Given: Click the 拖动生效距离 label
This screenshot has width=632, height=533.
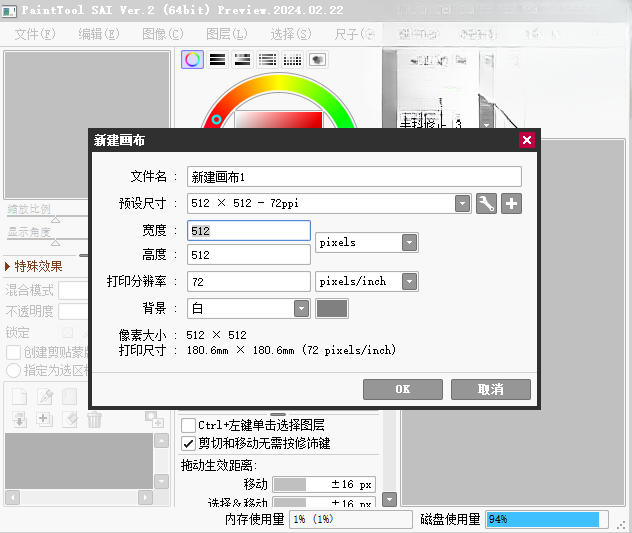Looking at the screenshot, I should tap(219, 465).
